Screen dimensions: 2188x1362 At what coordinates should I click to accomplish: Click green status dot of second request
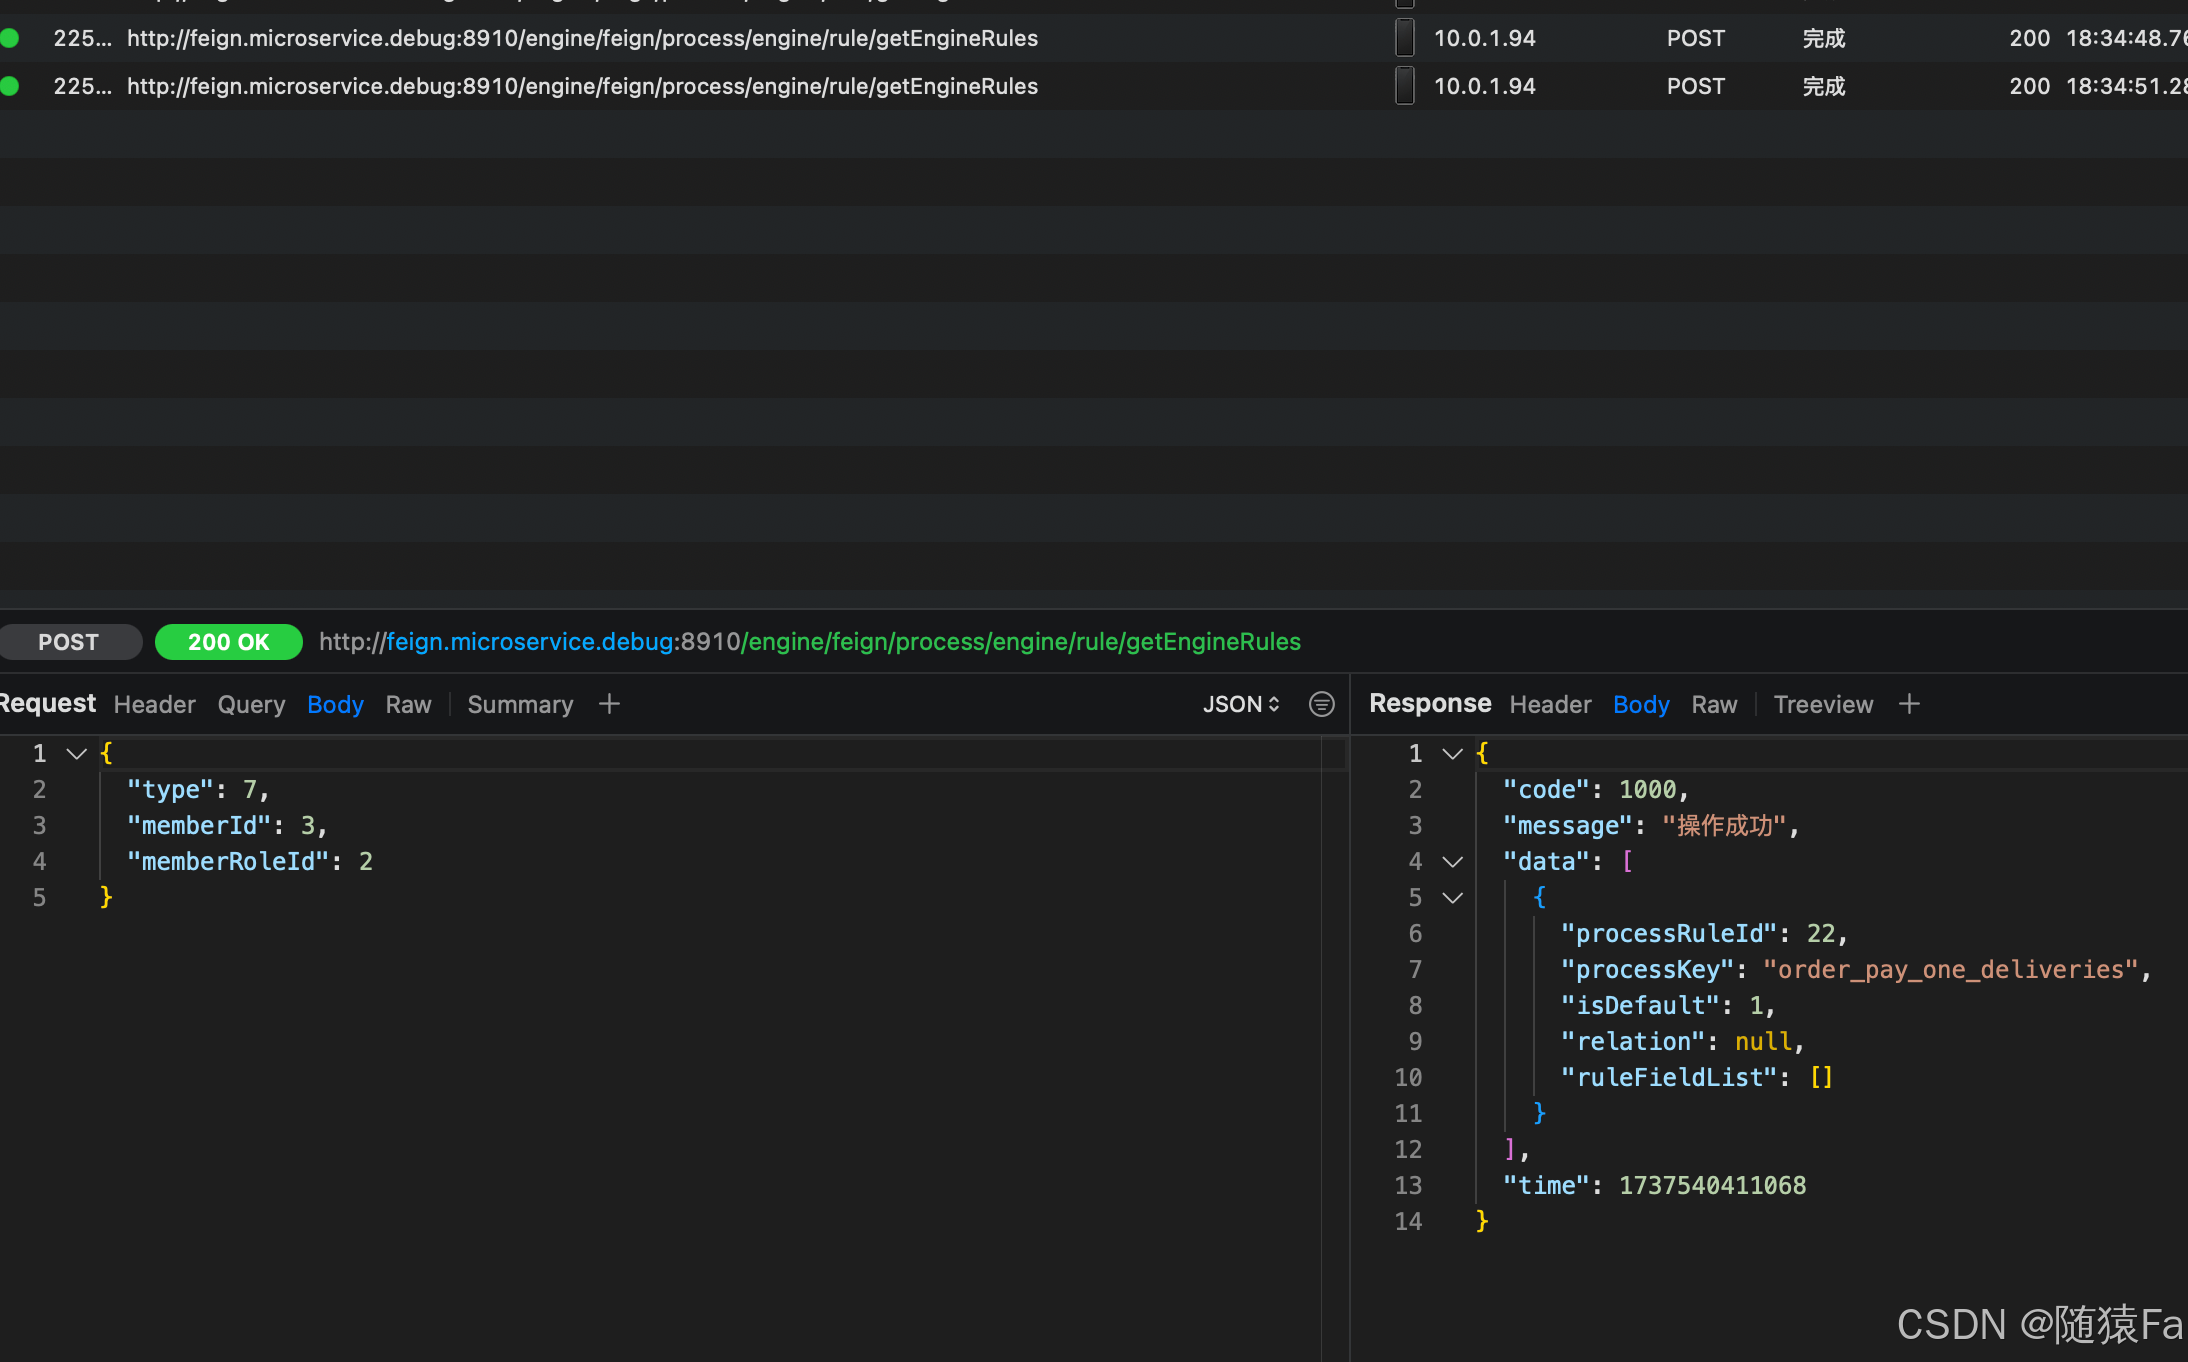[10, 86]
